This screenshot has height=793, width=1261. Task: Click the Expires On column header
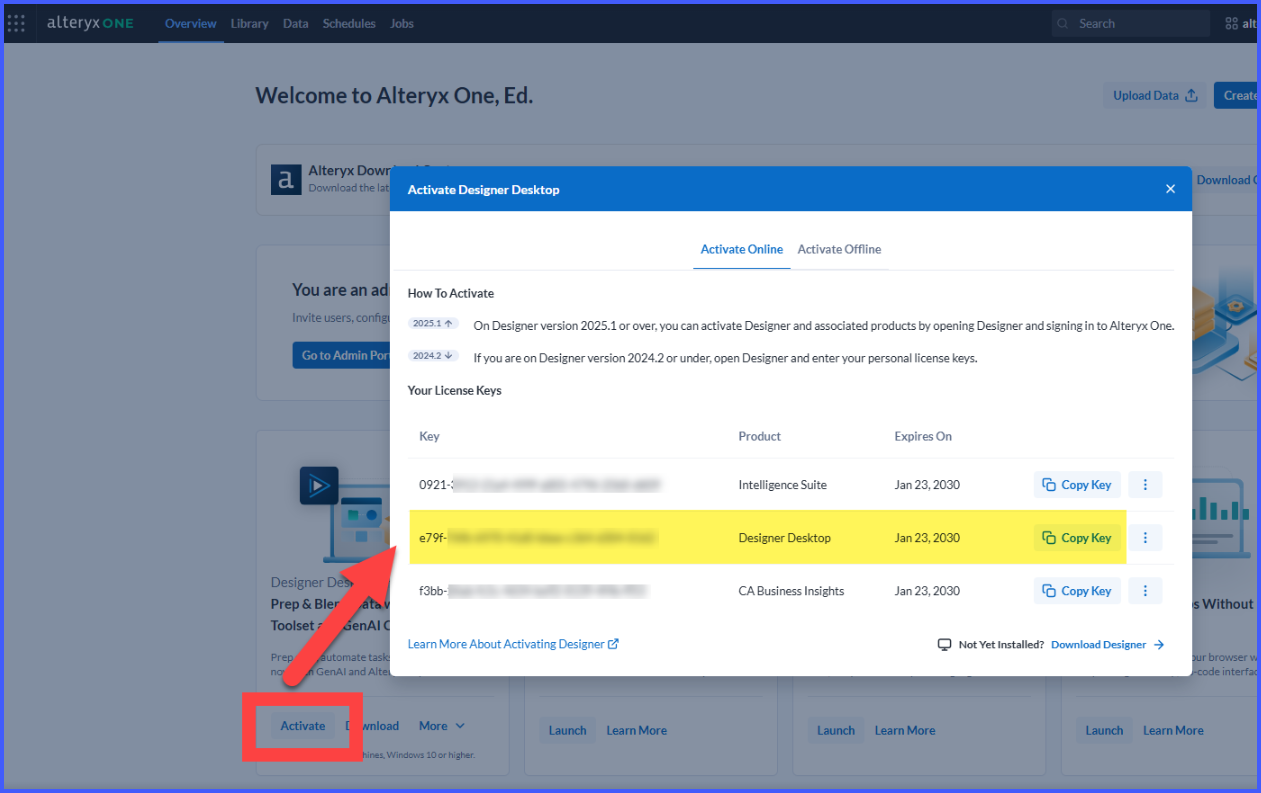click(923, 436)
